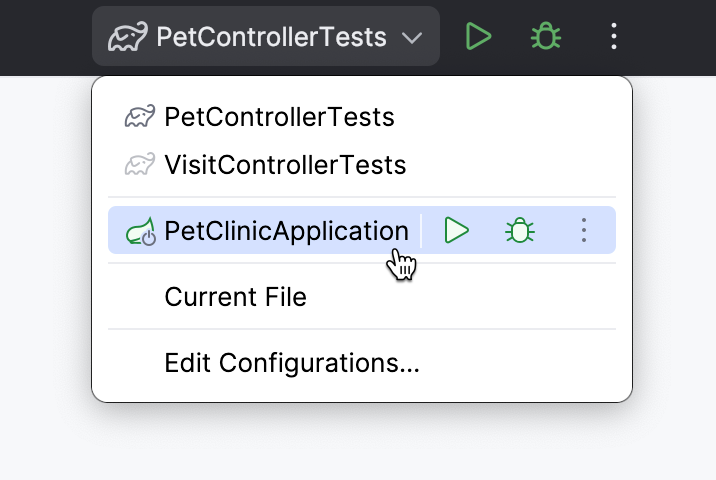
Task: Click the faded Gradle icon beside VisitControllerTests
Action: [x=139, y=164]
